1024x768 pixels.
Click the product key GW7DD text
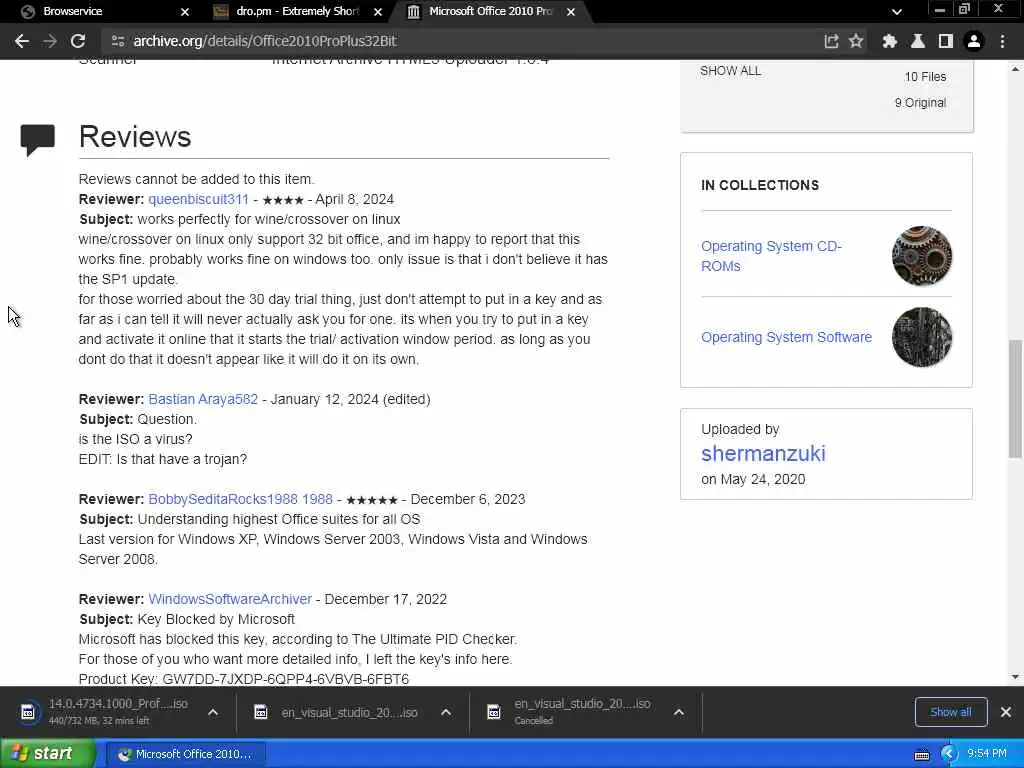(x=285, y=679)
